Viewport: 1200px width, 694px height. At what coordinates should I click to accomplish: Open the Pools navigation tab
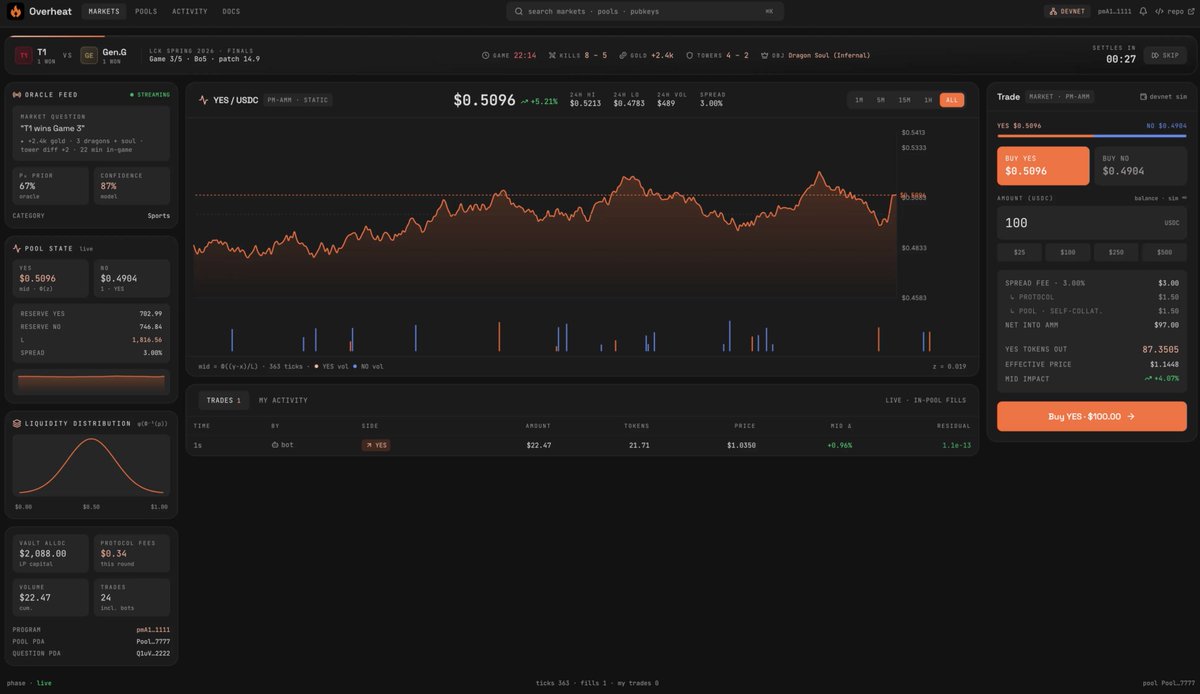tap(146, 11)
